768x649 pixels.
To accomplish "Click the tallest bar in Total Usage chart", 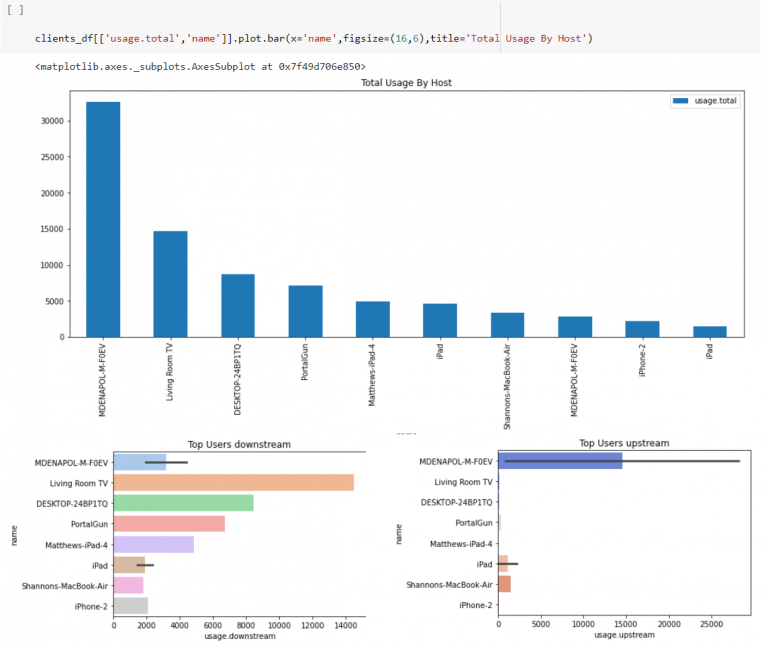I will click(103, 220).
